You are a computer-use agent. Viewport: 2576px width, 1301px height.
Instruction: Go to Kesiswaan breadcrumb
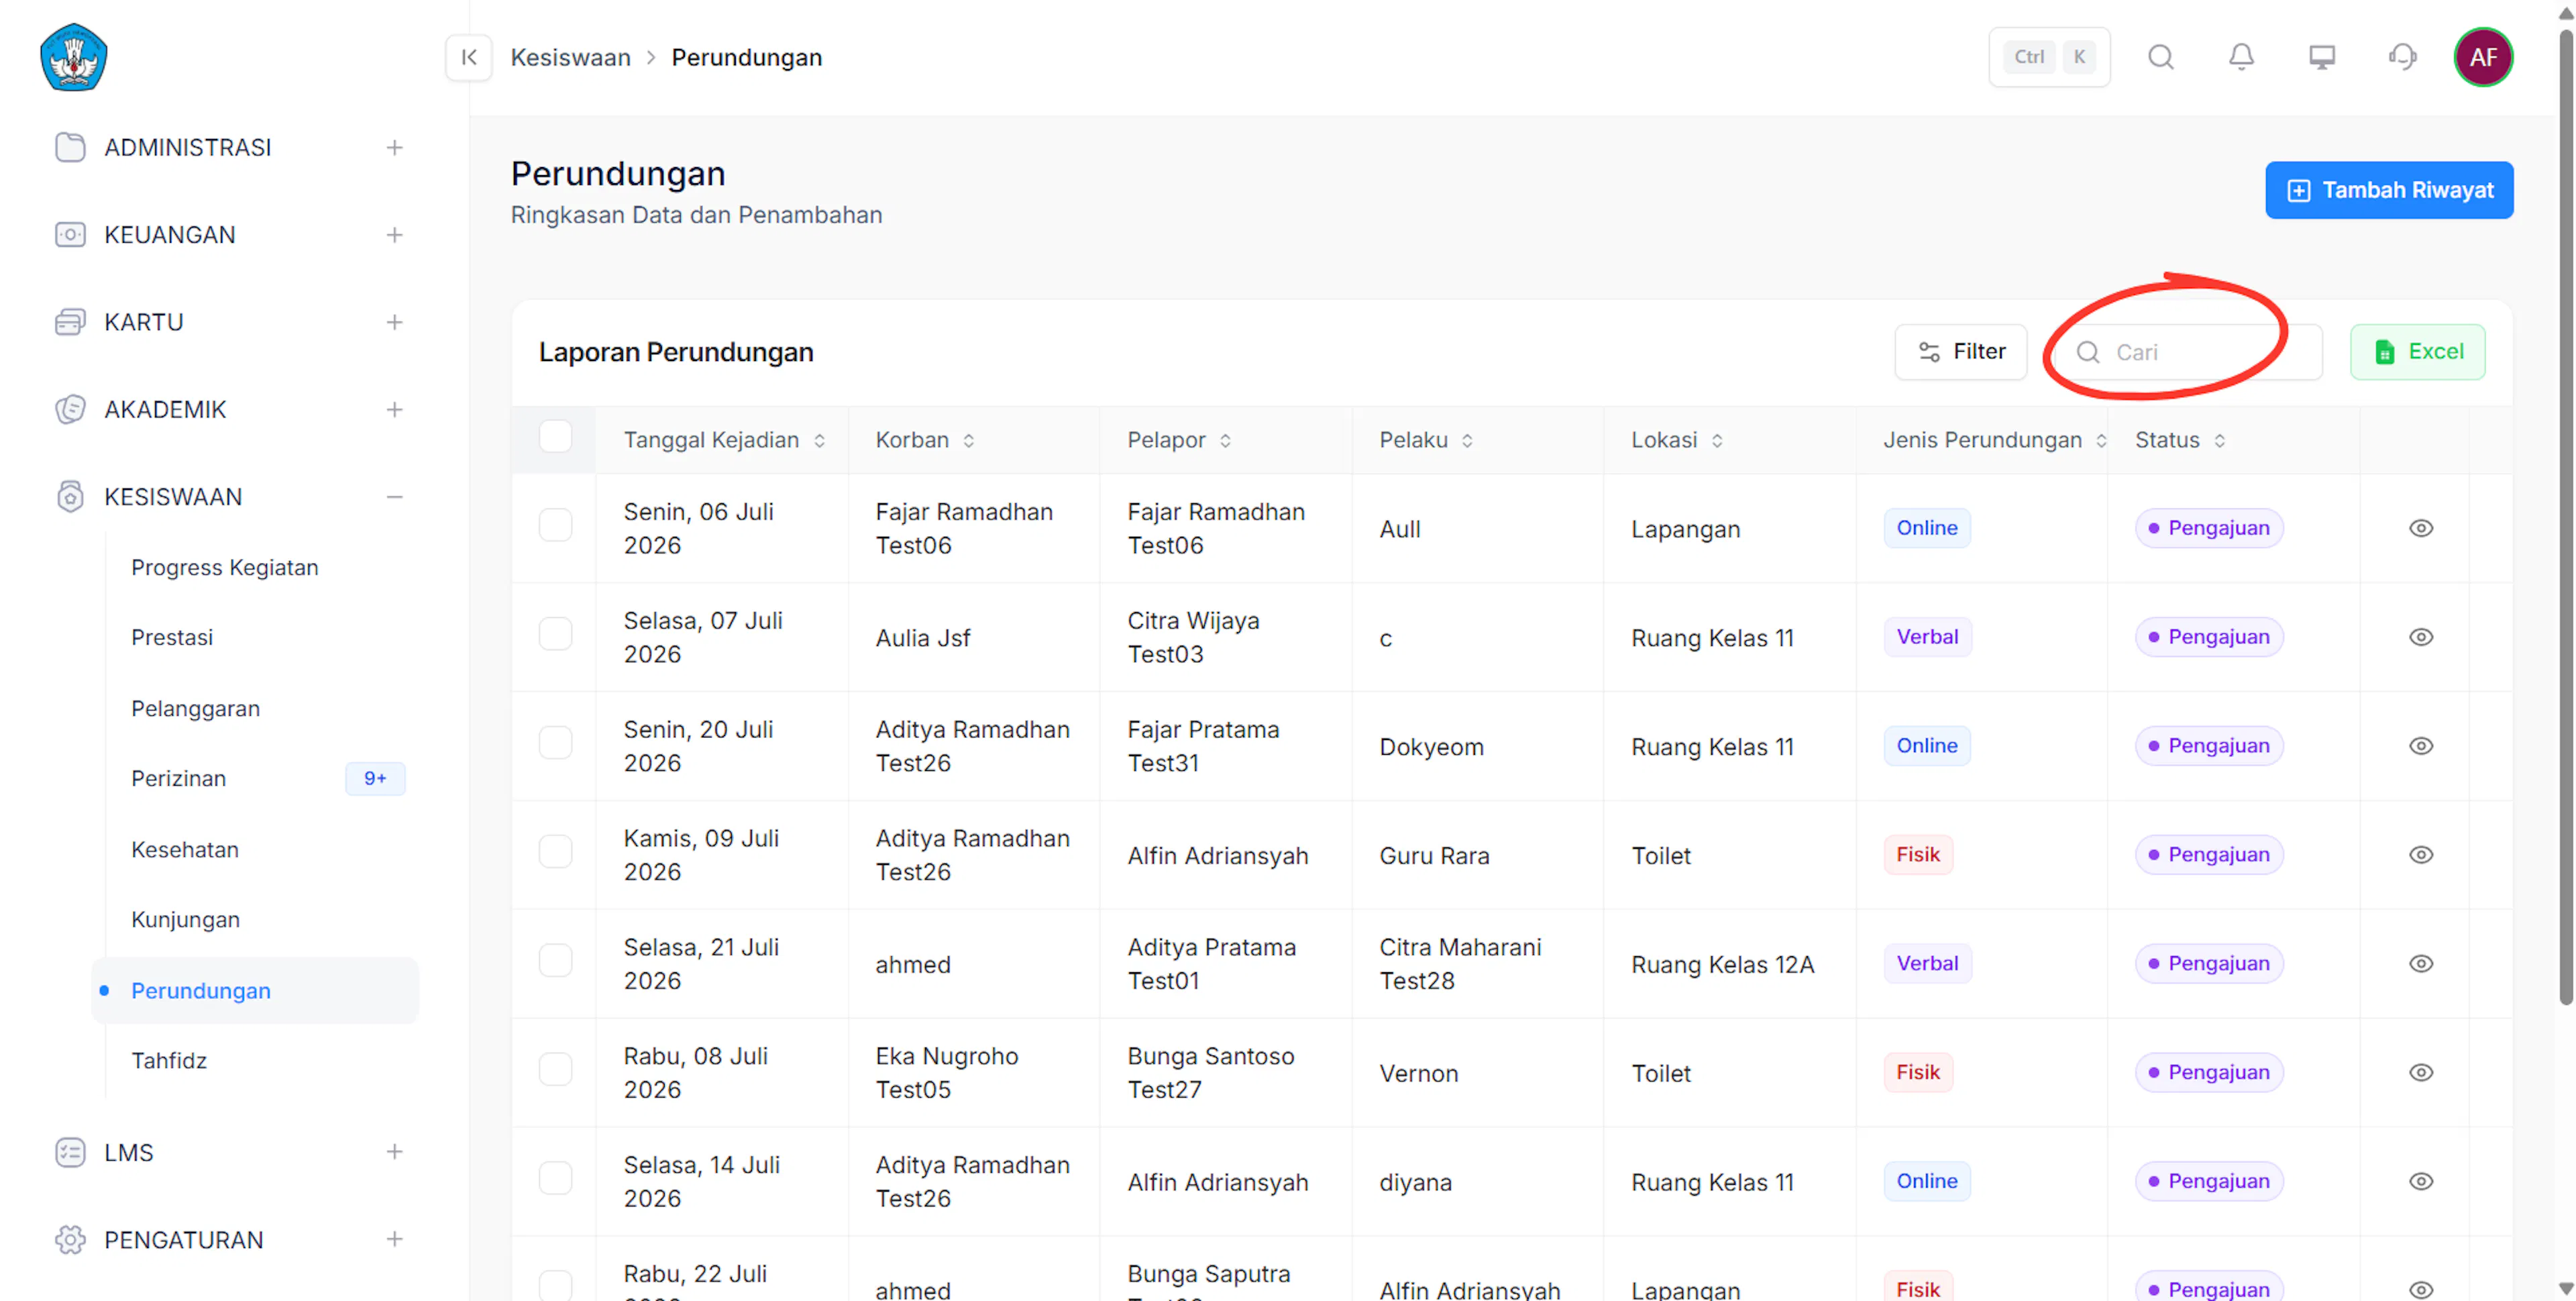click(570, 57)
